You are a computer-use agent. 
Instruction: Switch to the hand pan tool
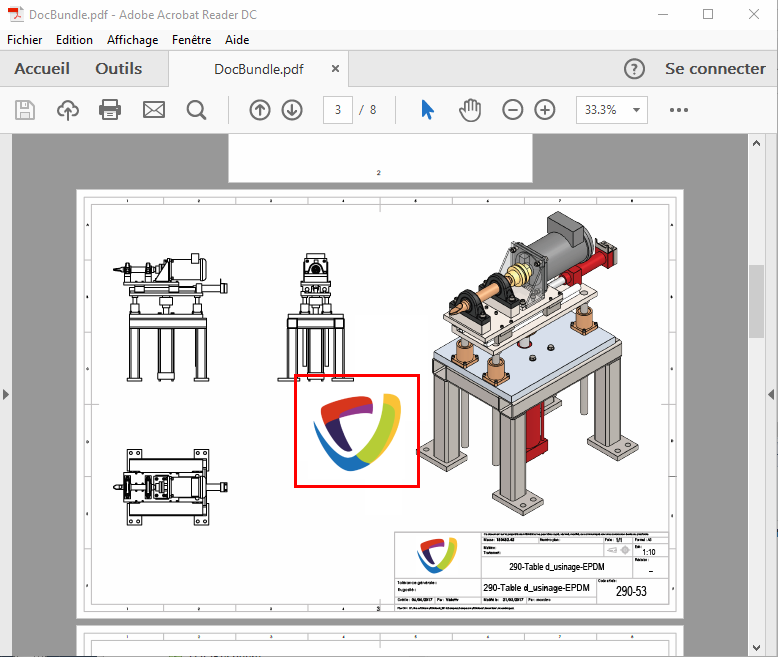470,110
